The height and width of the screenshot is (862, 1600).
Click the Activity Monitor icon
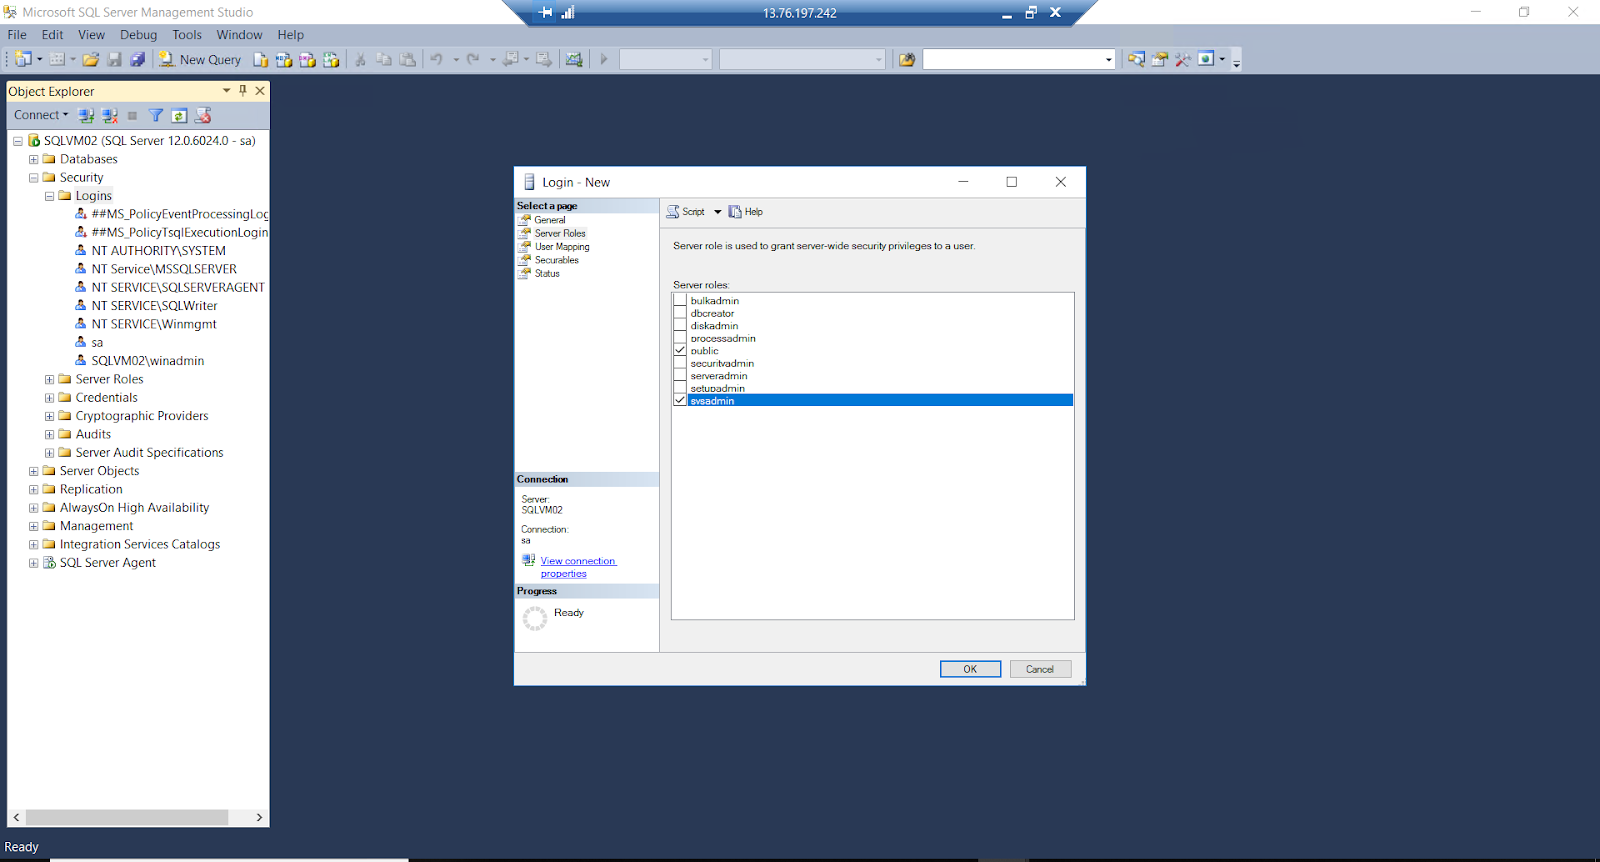[x=574, y=59]
